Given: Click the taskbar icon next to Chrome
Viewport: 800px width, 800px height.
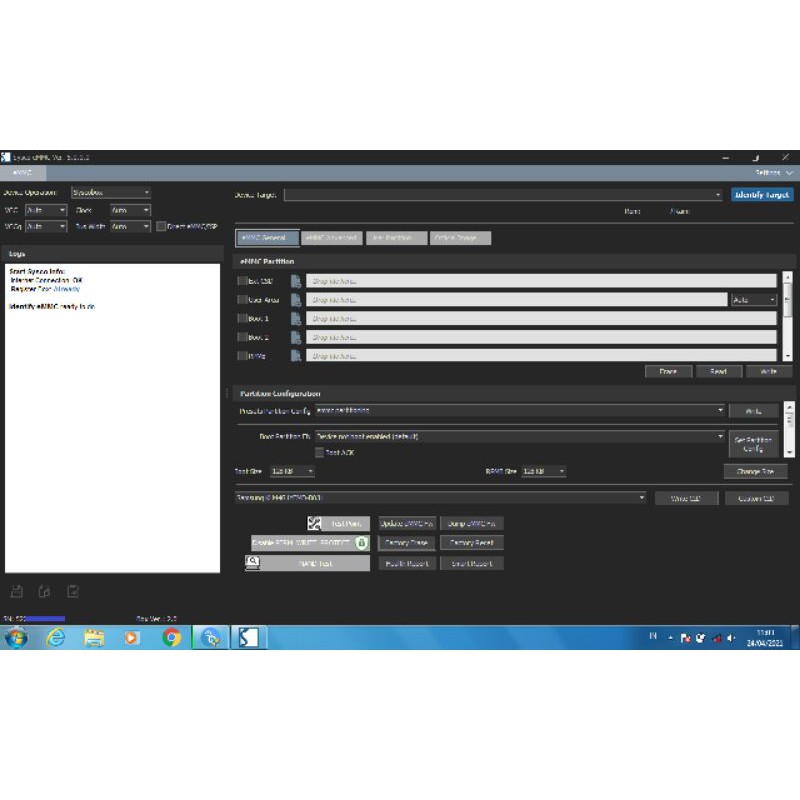Looking at the screenshot, I should coord(211,638).
